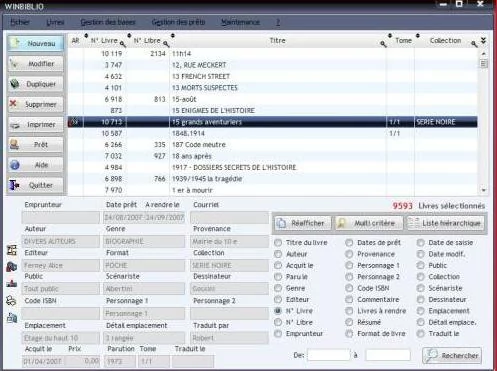Screen dimensions: 497x371
Task: Select Acquit le radio button
Action: click(278, 265)
